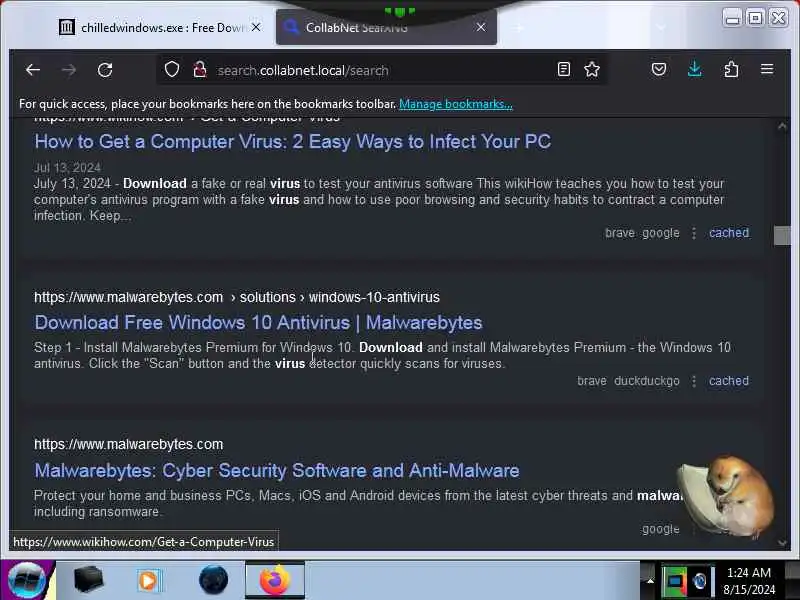Reload the current page
800x600 pixels.
click(105, 70)
